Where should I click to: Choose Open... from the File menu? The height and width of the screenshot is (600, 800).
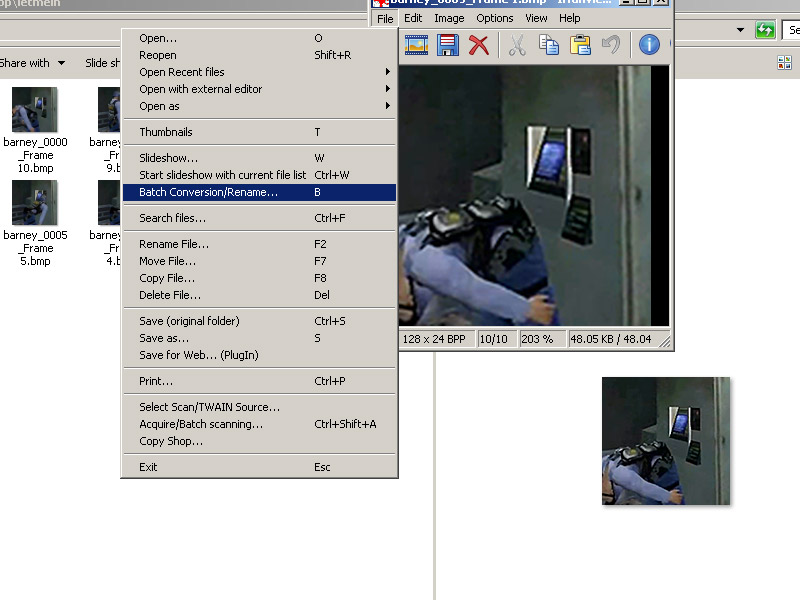[x=259, y=38]
